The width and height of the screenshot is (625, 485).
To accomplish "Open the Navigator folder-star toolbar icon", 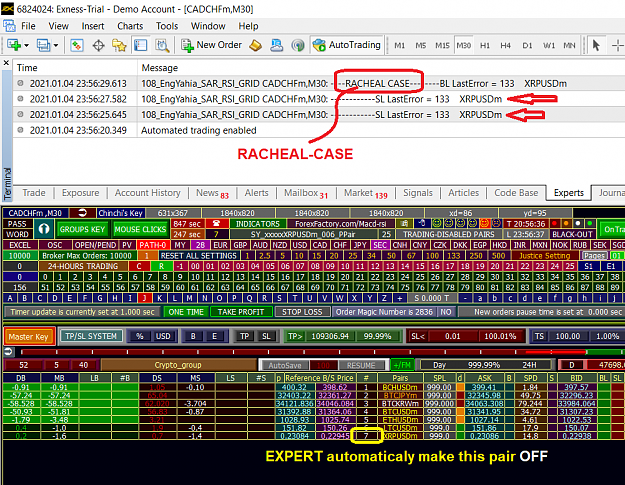I will pyautogui.click(x=119, y=45).
